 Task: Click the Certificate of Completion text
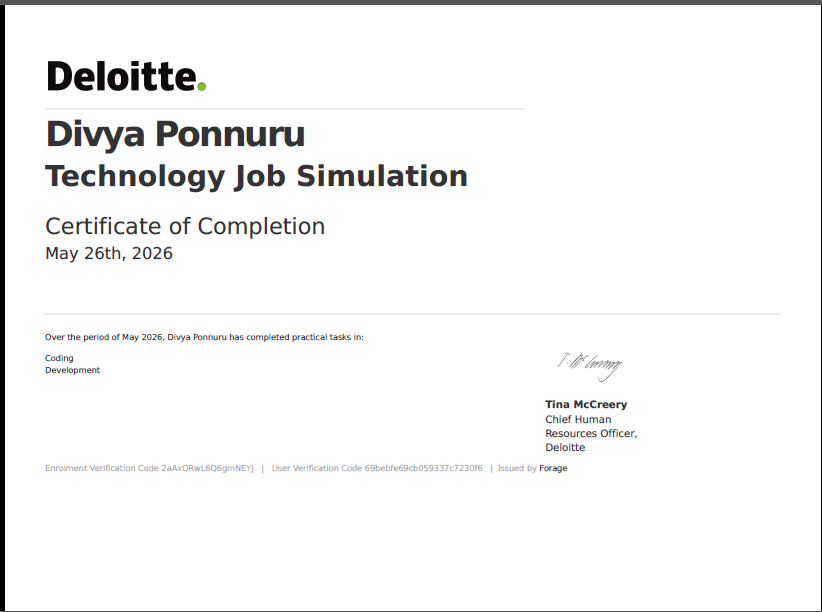tap(185, 227)
